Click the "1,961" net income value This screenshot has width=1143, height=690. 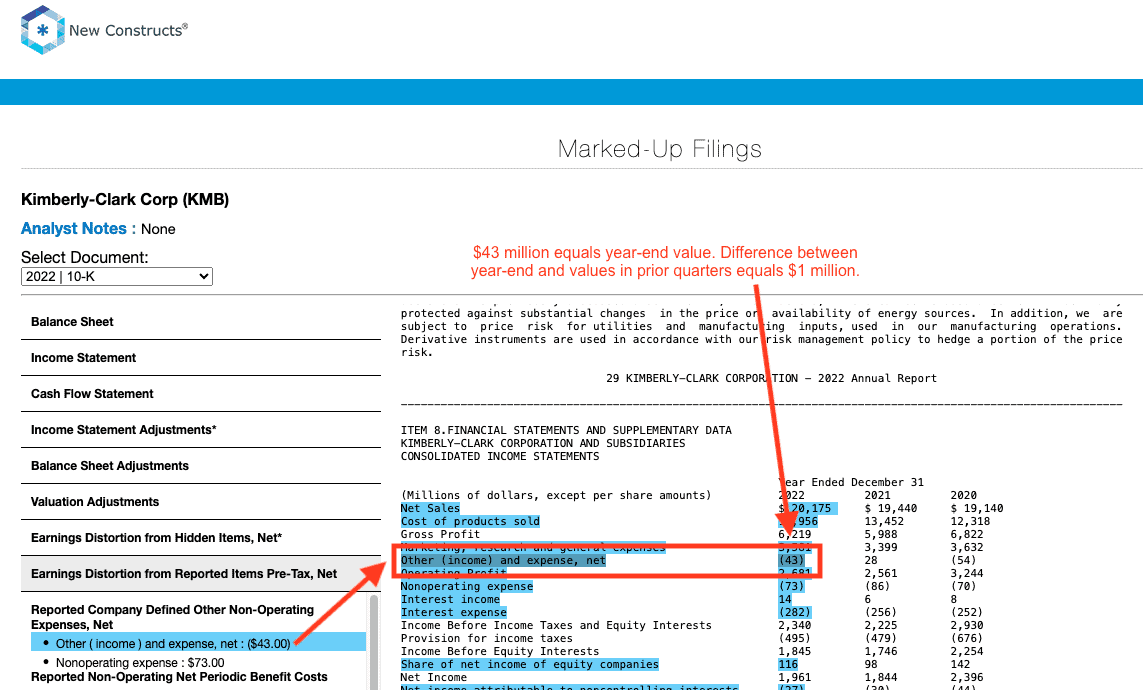click(x=795, y=678)
